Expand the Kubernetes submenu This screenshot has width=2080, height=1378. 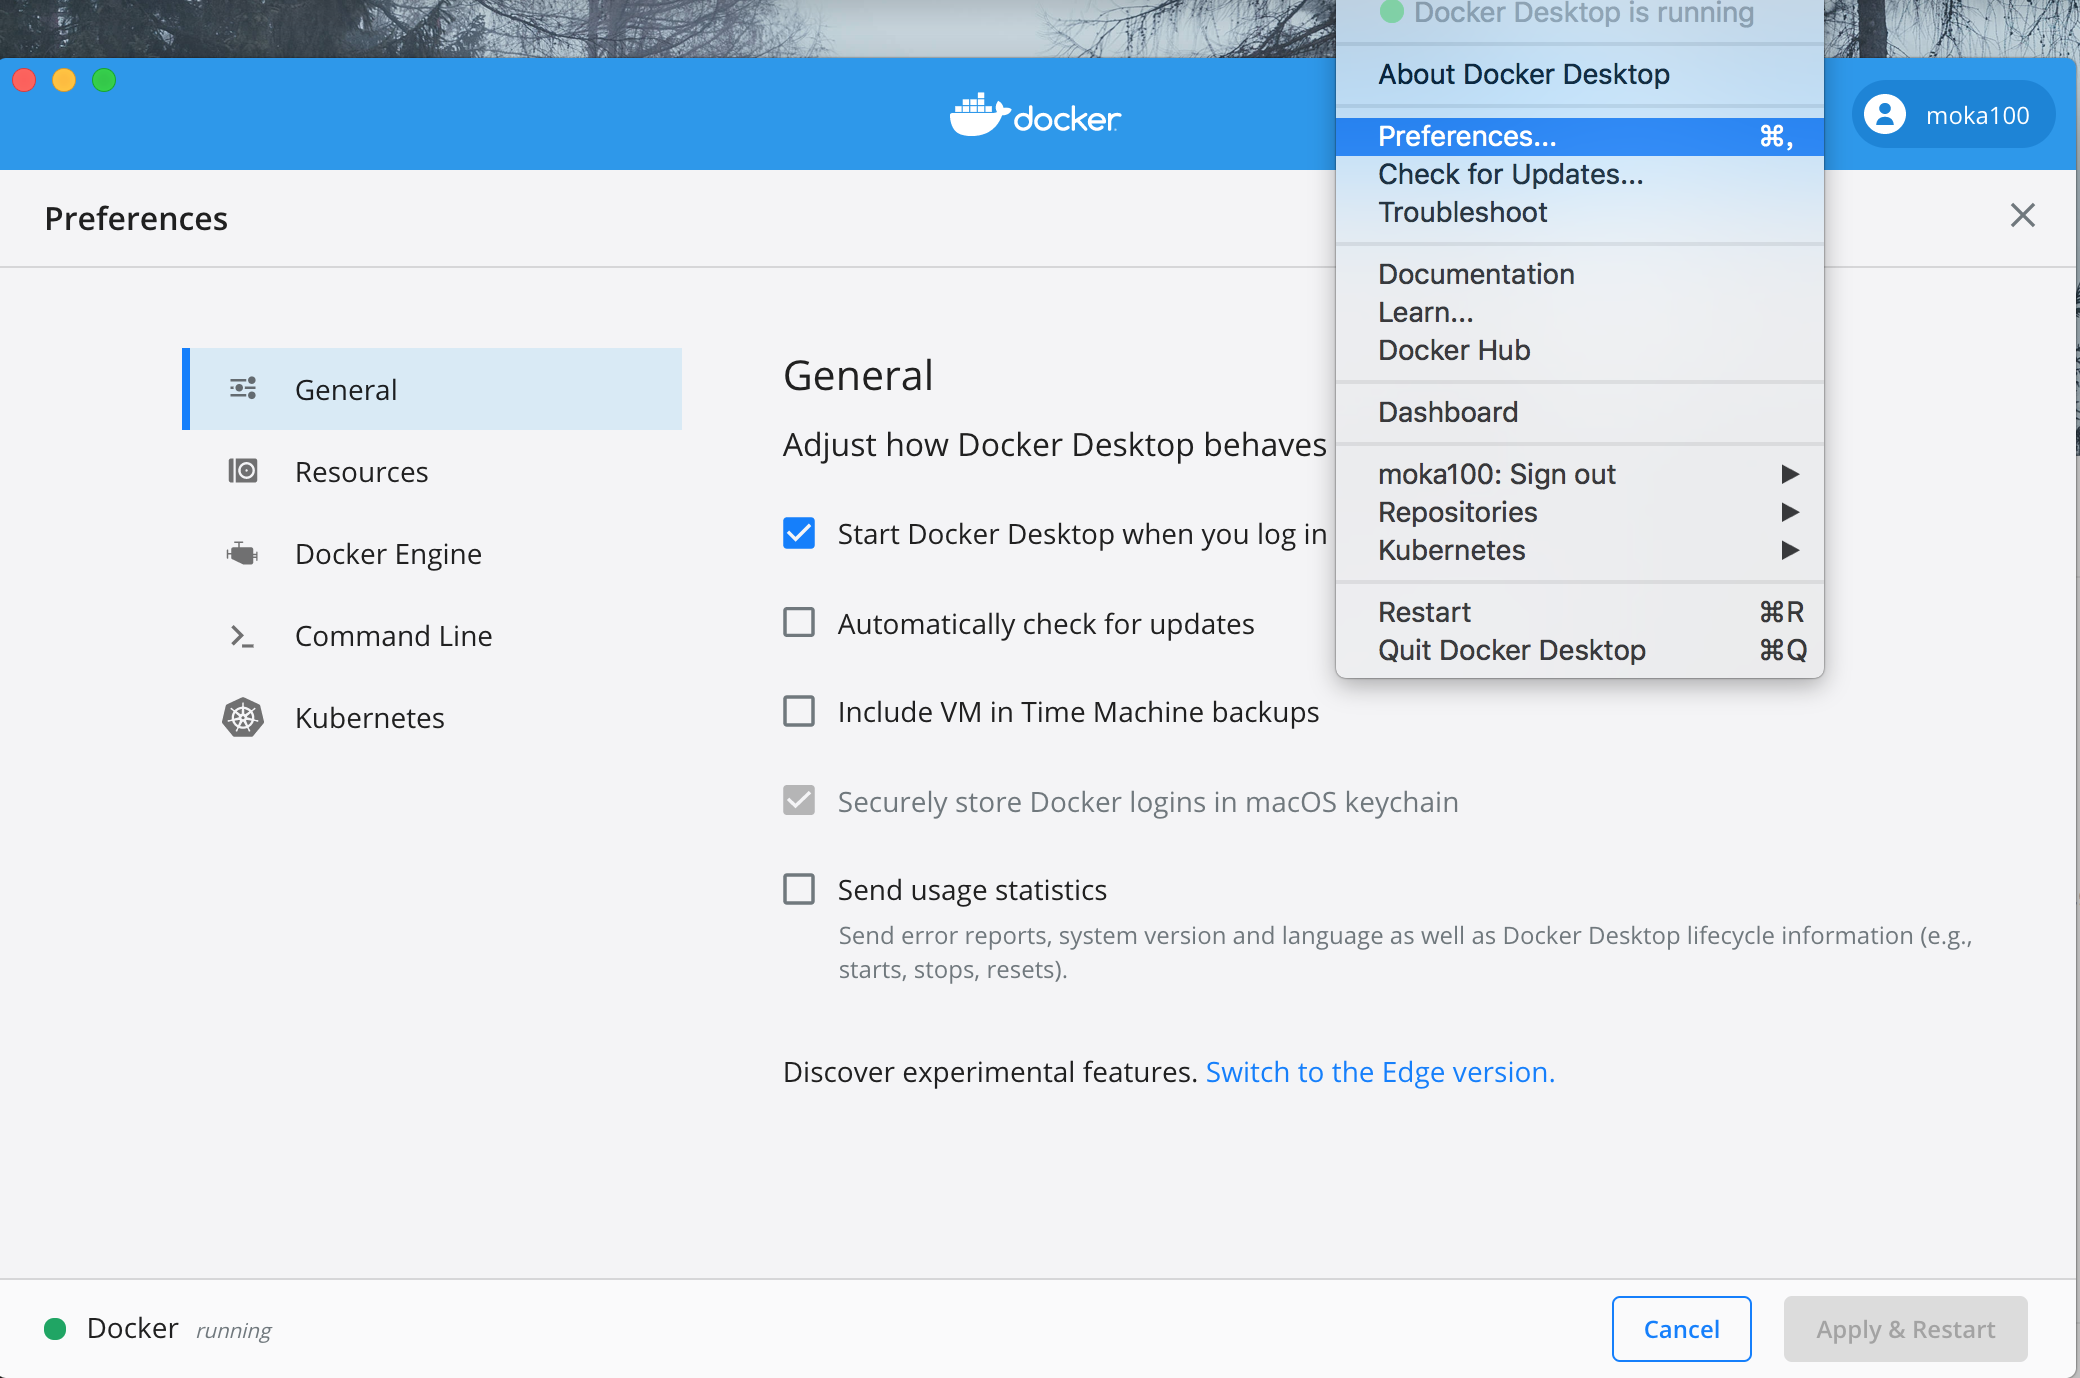1452,550
